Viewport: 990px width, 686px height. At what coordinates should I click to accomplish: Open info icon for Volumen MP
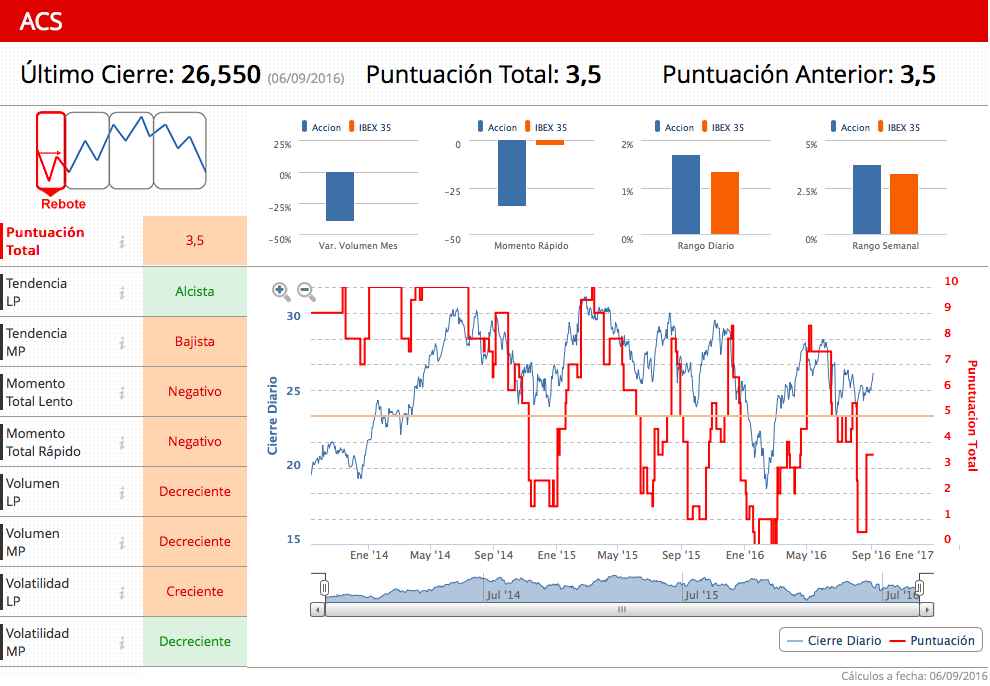(122, 542)
